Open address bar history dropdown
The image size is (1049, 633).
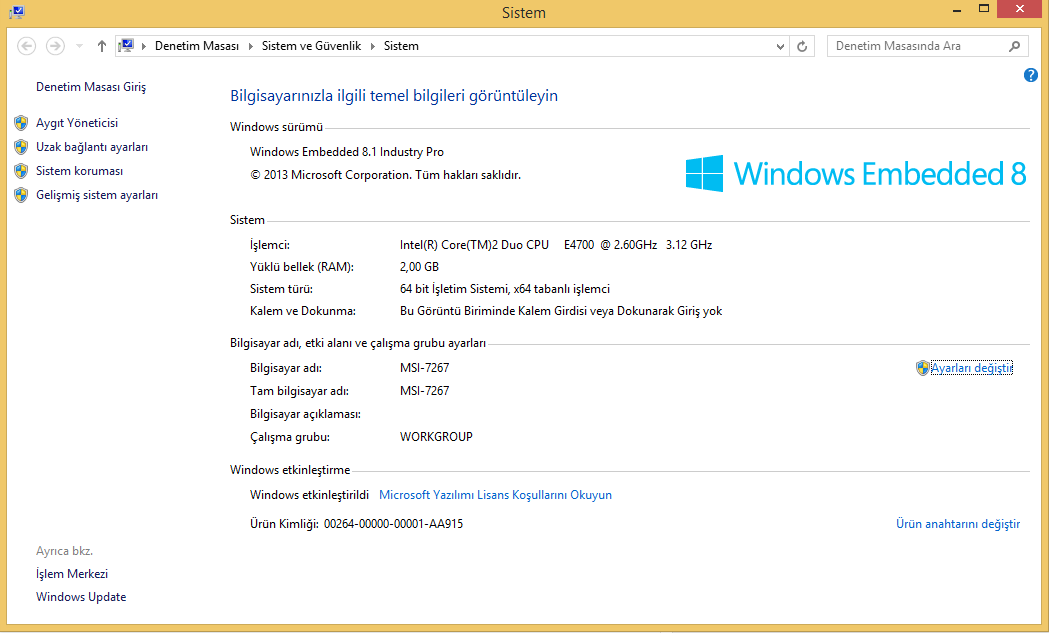pos(780,46)
